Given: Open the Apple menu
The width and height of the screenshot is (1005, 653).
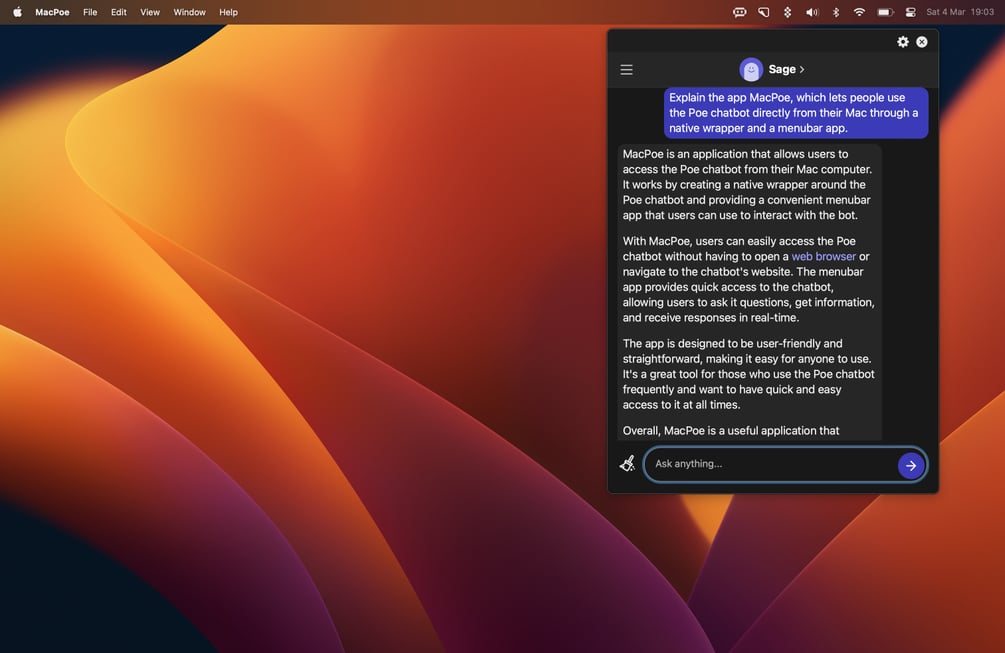Looking at the screenshot, I should click(17, 12).
